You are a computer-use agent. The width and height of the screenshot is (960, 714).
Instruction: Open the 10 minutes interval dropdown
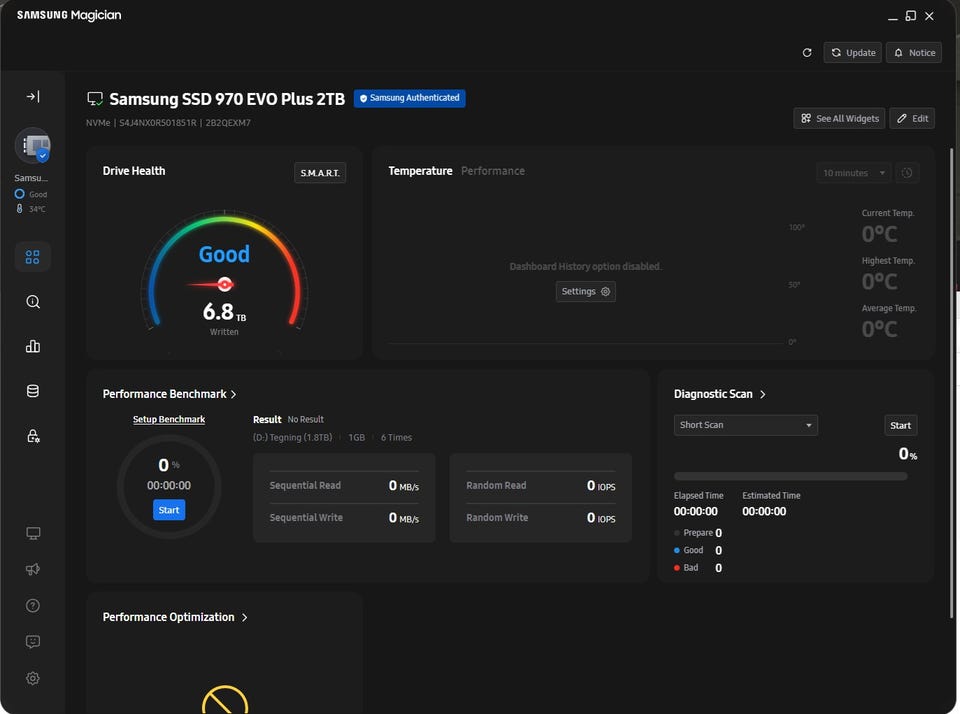pyautogui.click(x=853, y=173)
